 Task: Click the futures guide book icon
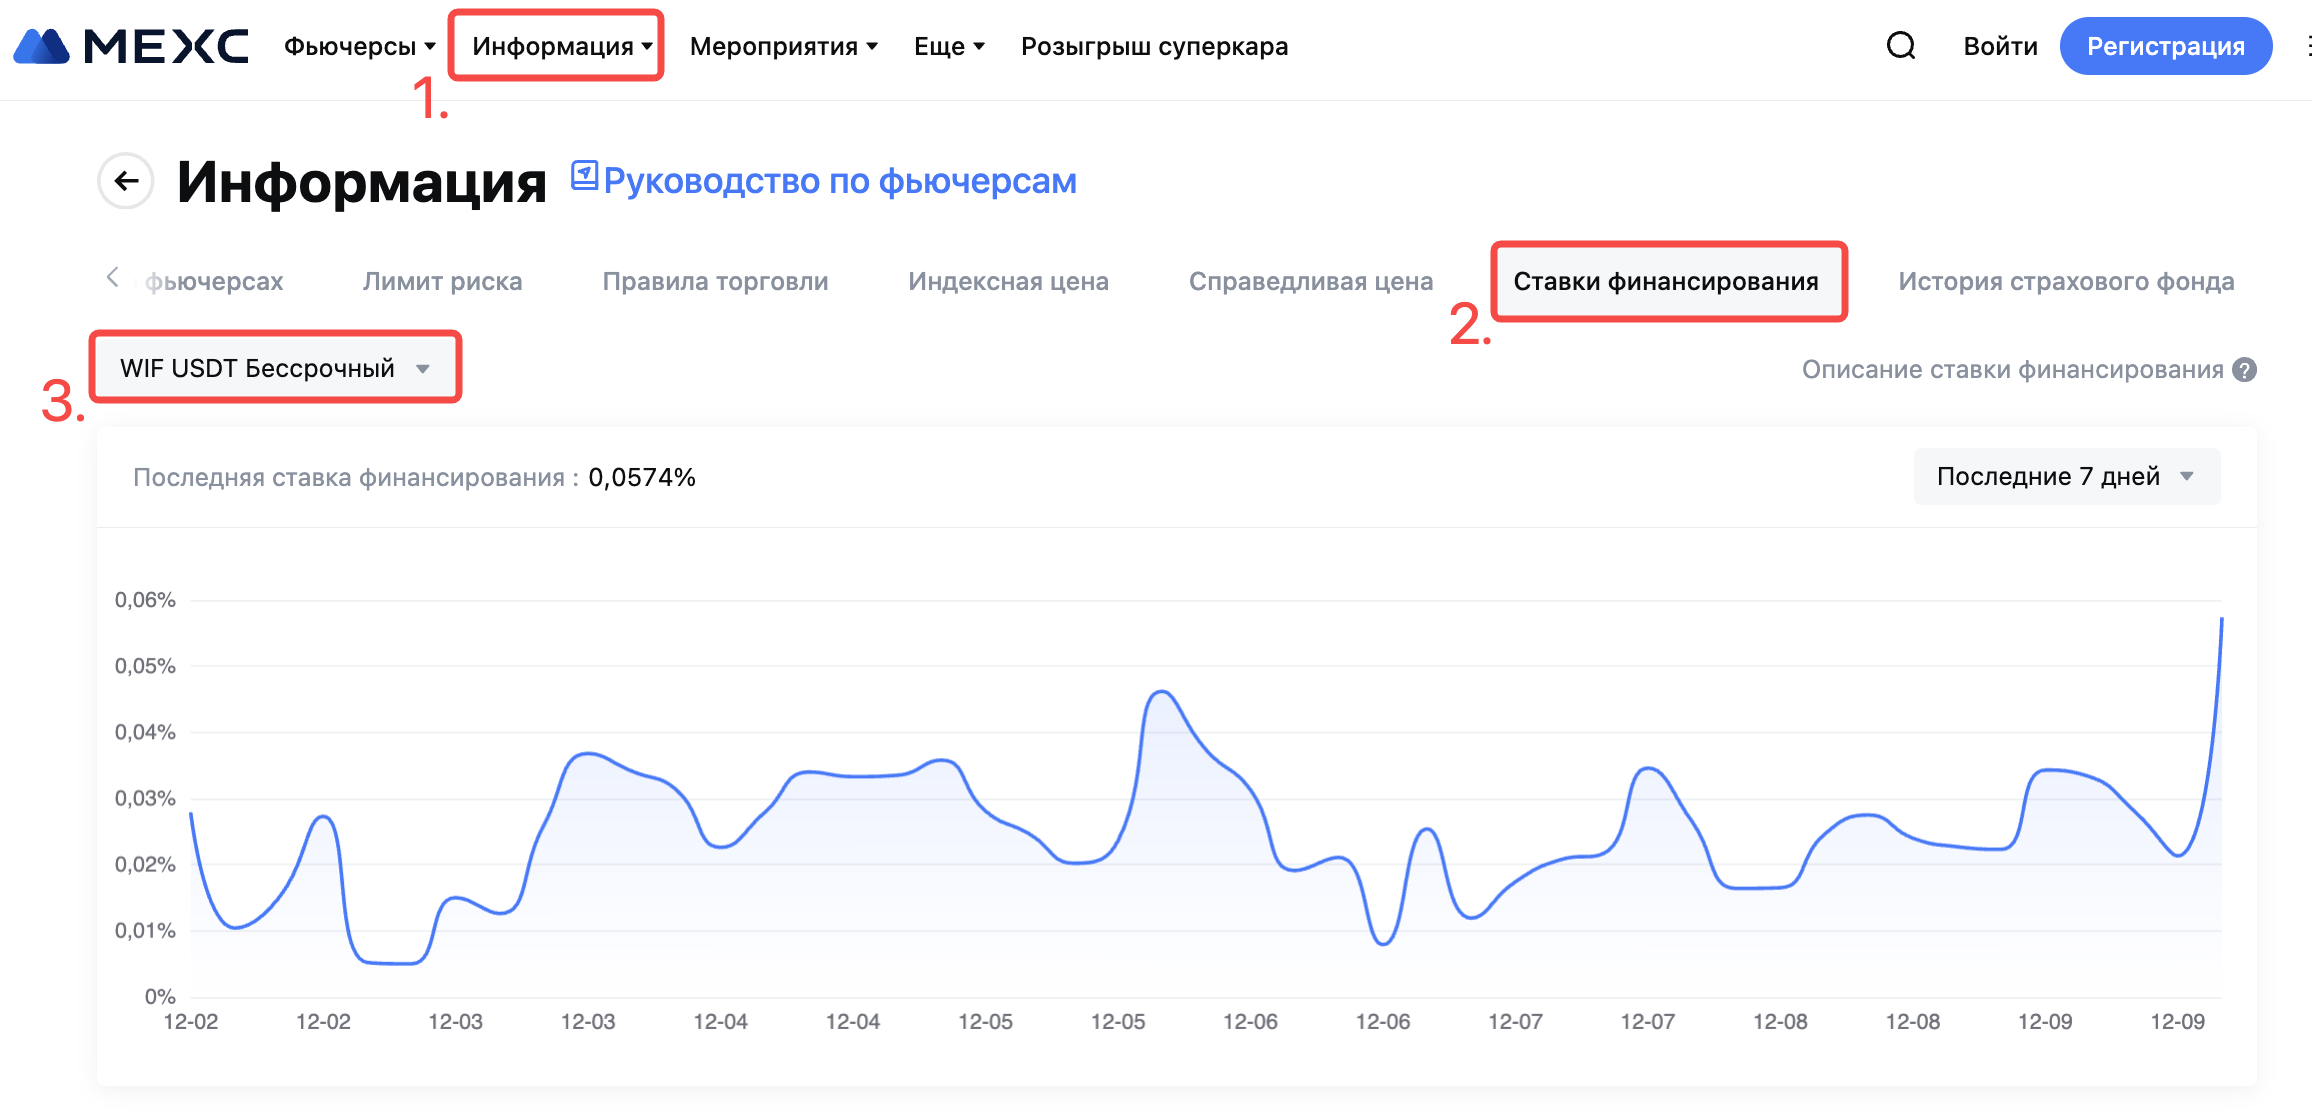pyautogui.click(x=584, y=176)
